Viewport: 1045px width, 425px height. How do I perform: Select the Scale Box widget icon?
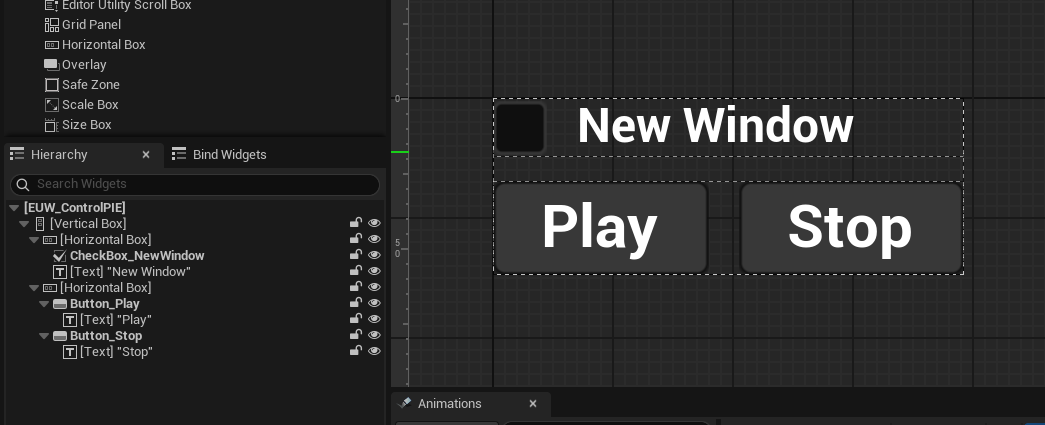point(51,105)
